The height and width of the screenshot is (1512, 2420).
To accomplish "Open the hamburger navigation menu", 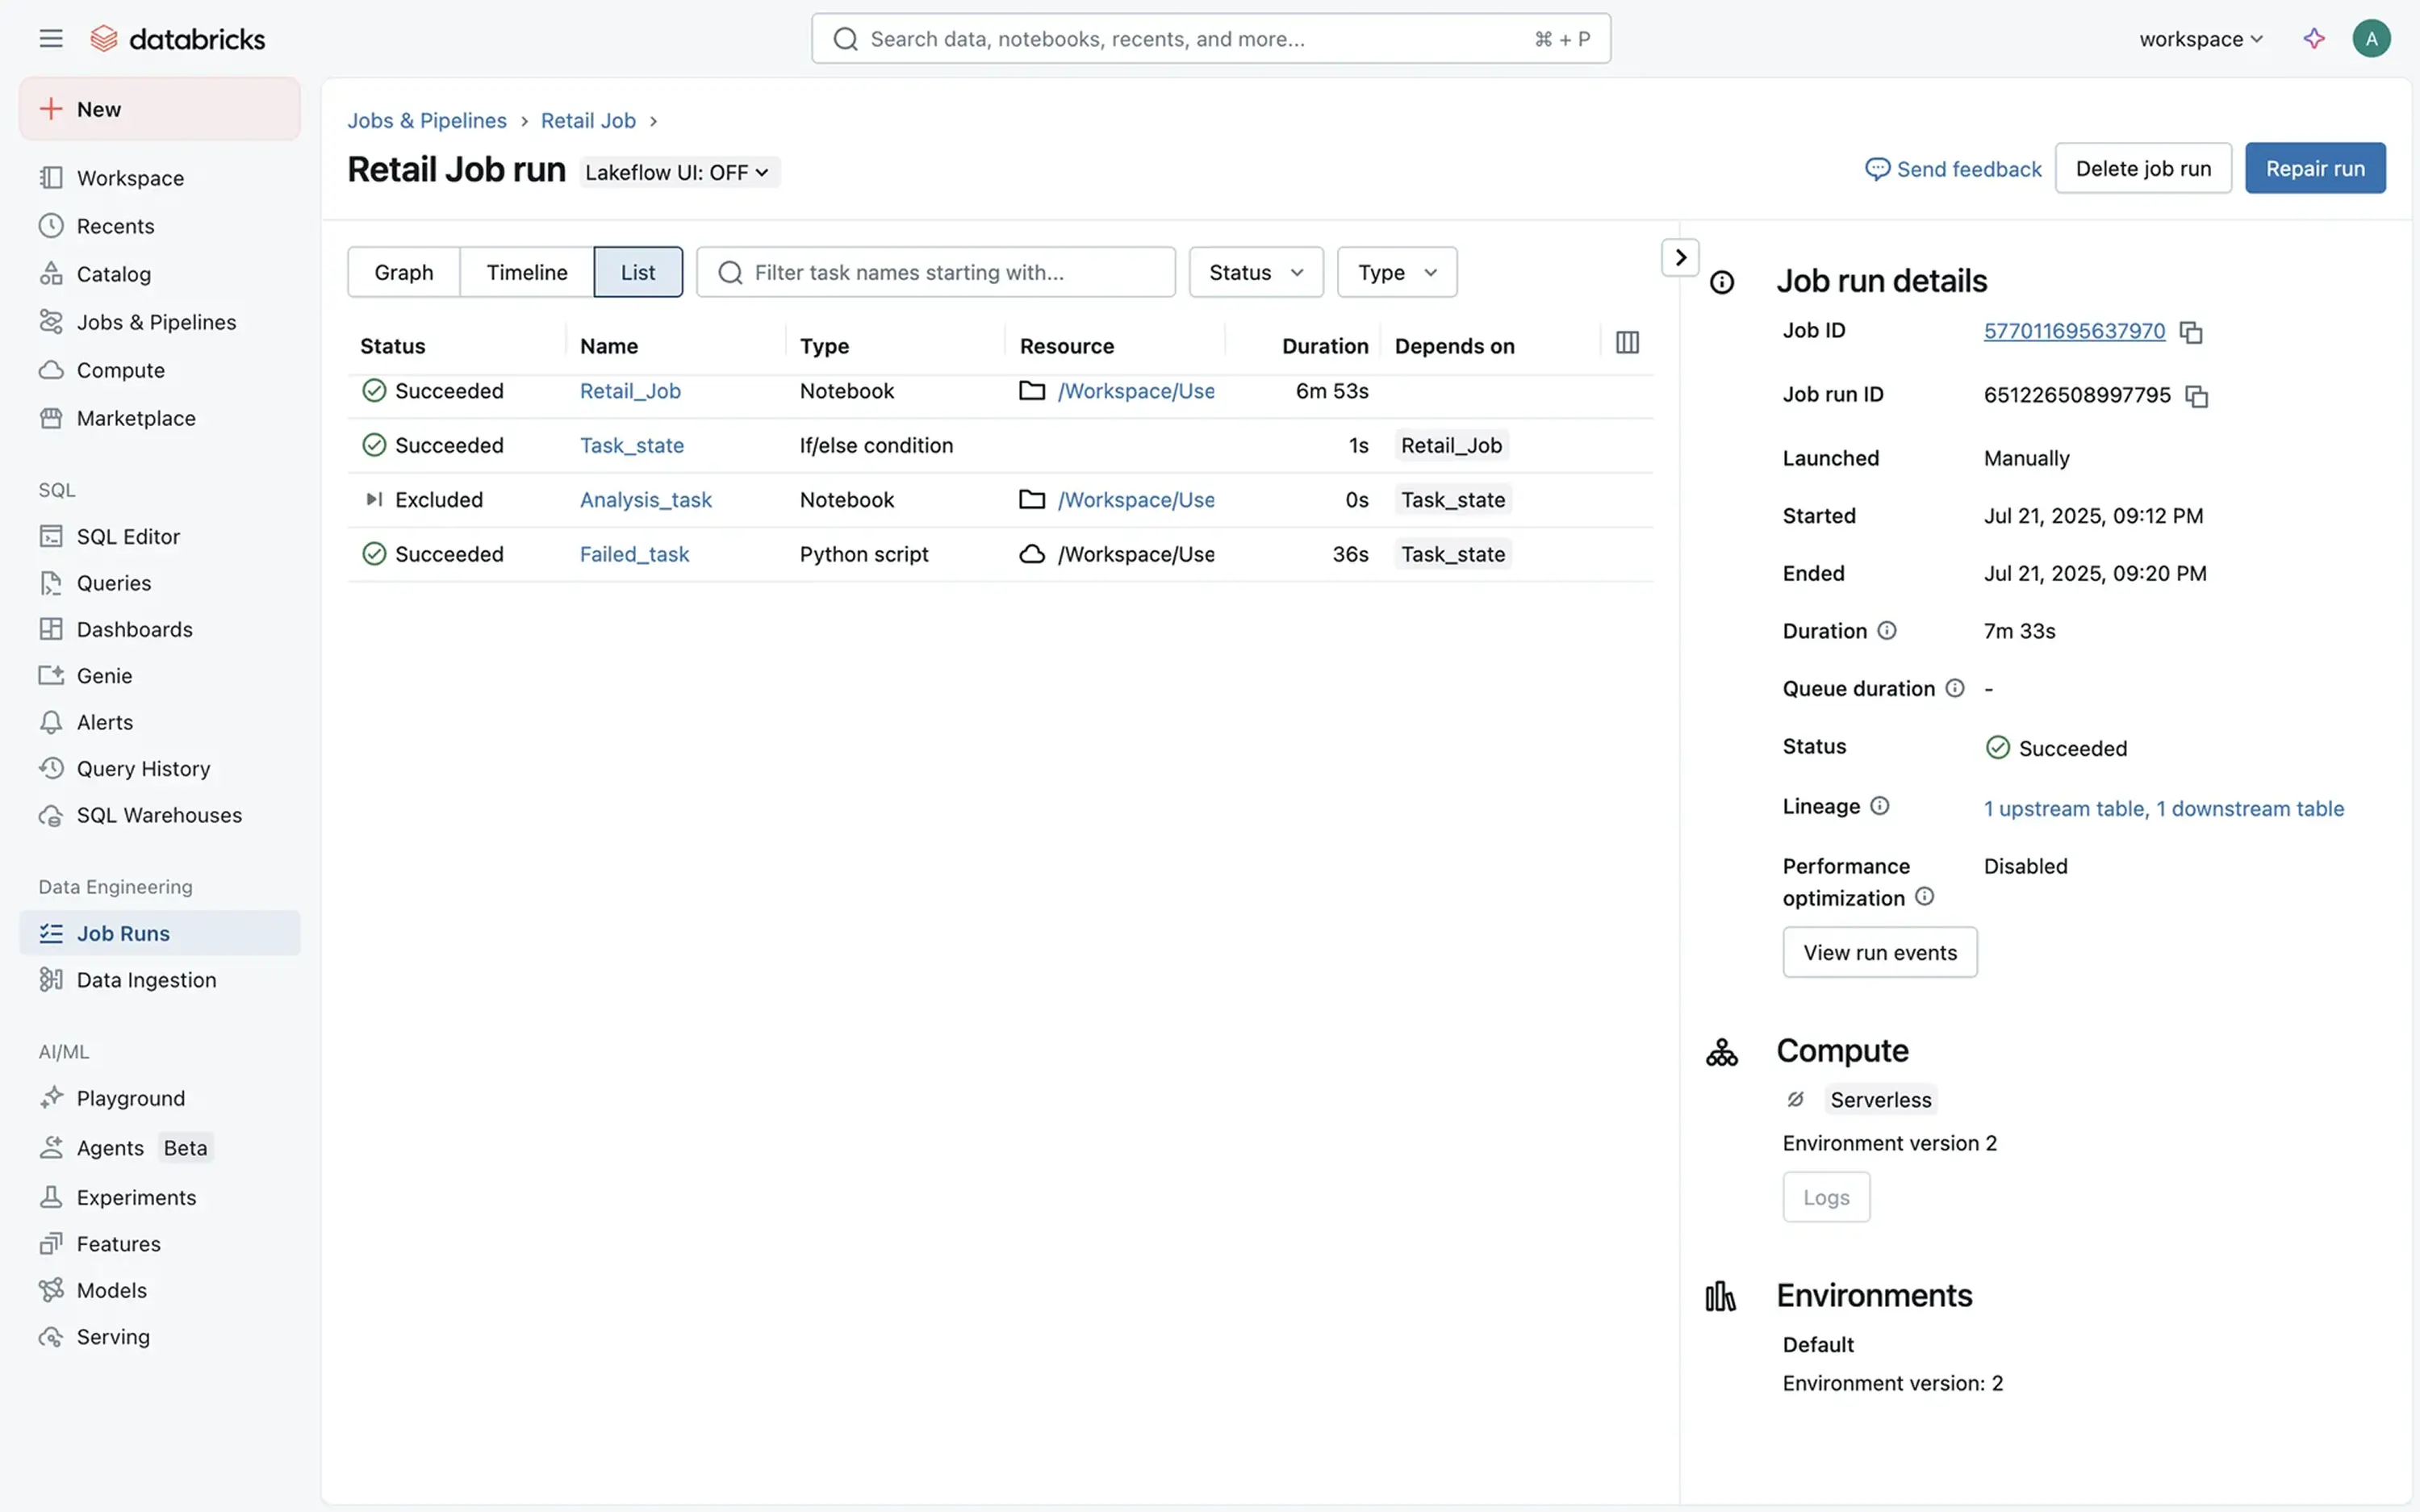I will (x=50, y=38).
